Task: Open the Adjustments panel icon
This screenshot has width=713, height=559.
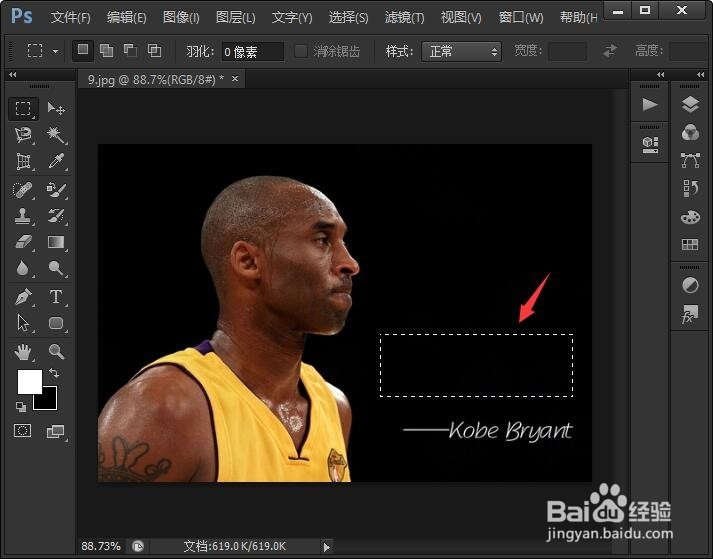Action: point(690,286)
